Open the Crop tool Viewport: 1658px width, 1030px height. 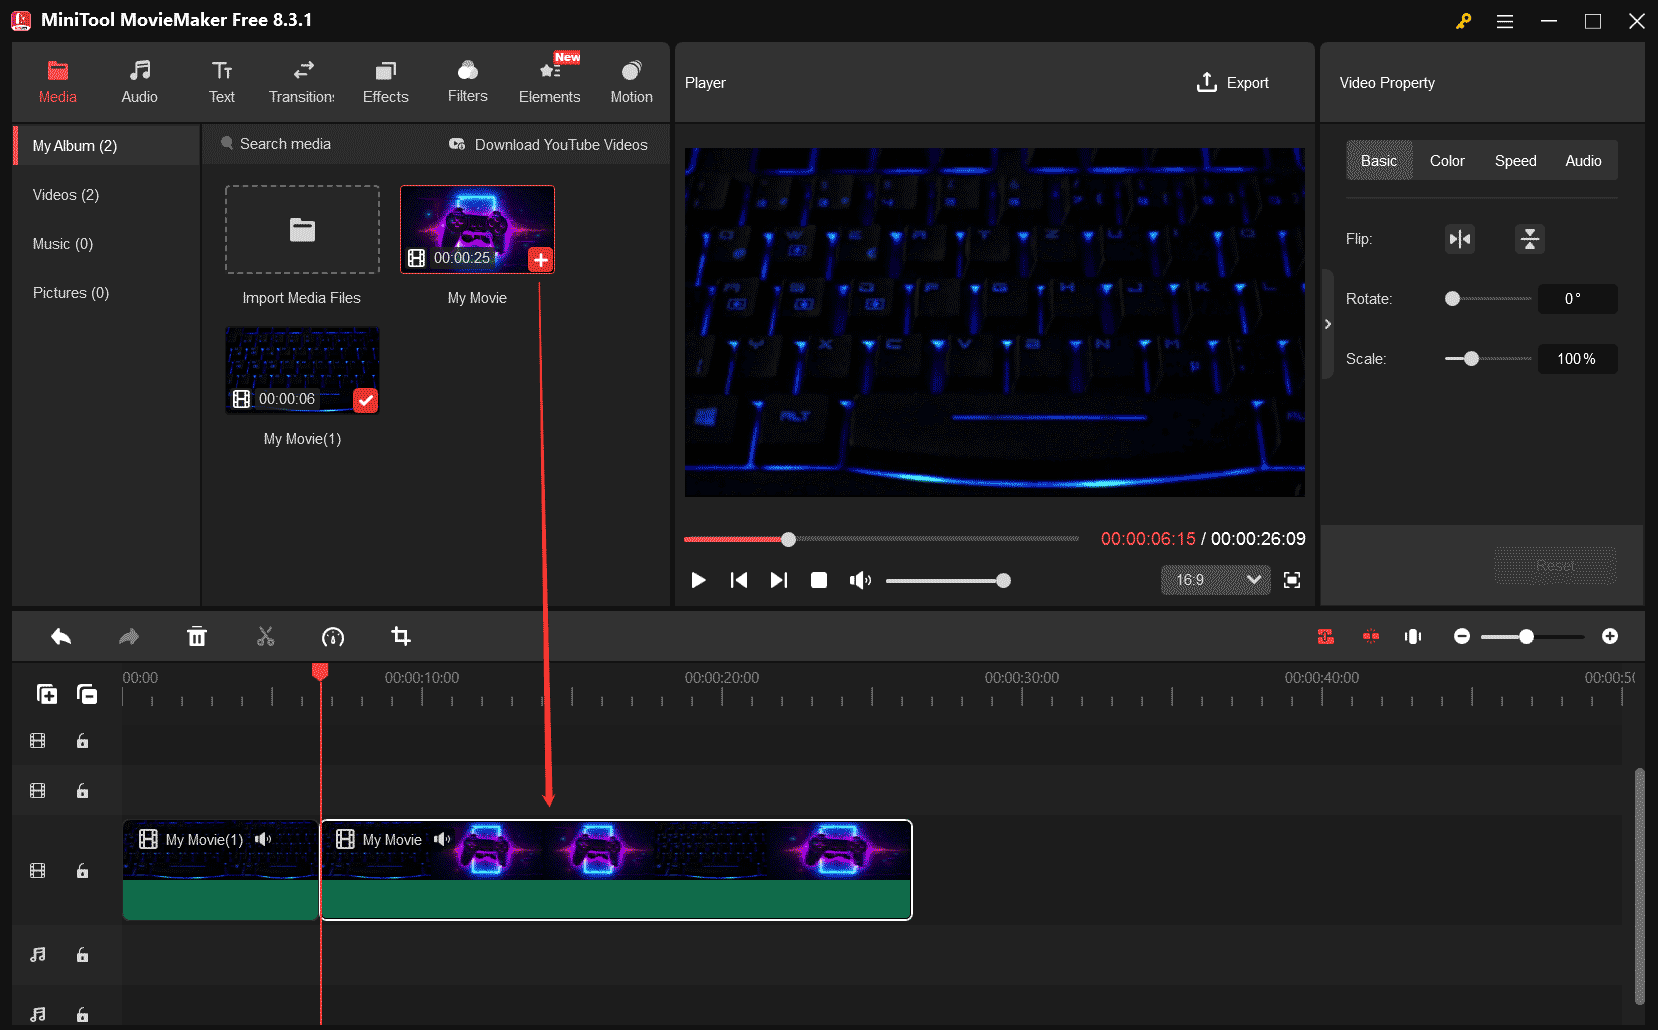point(401,636)
